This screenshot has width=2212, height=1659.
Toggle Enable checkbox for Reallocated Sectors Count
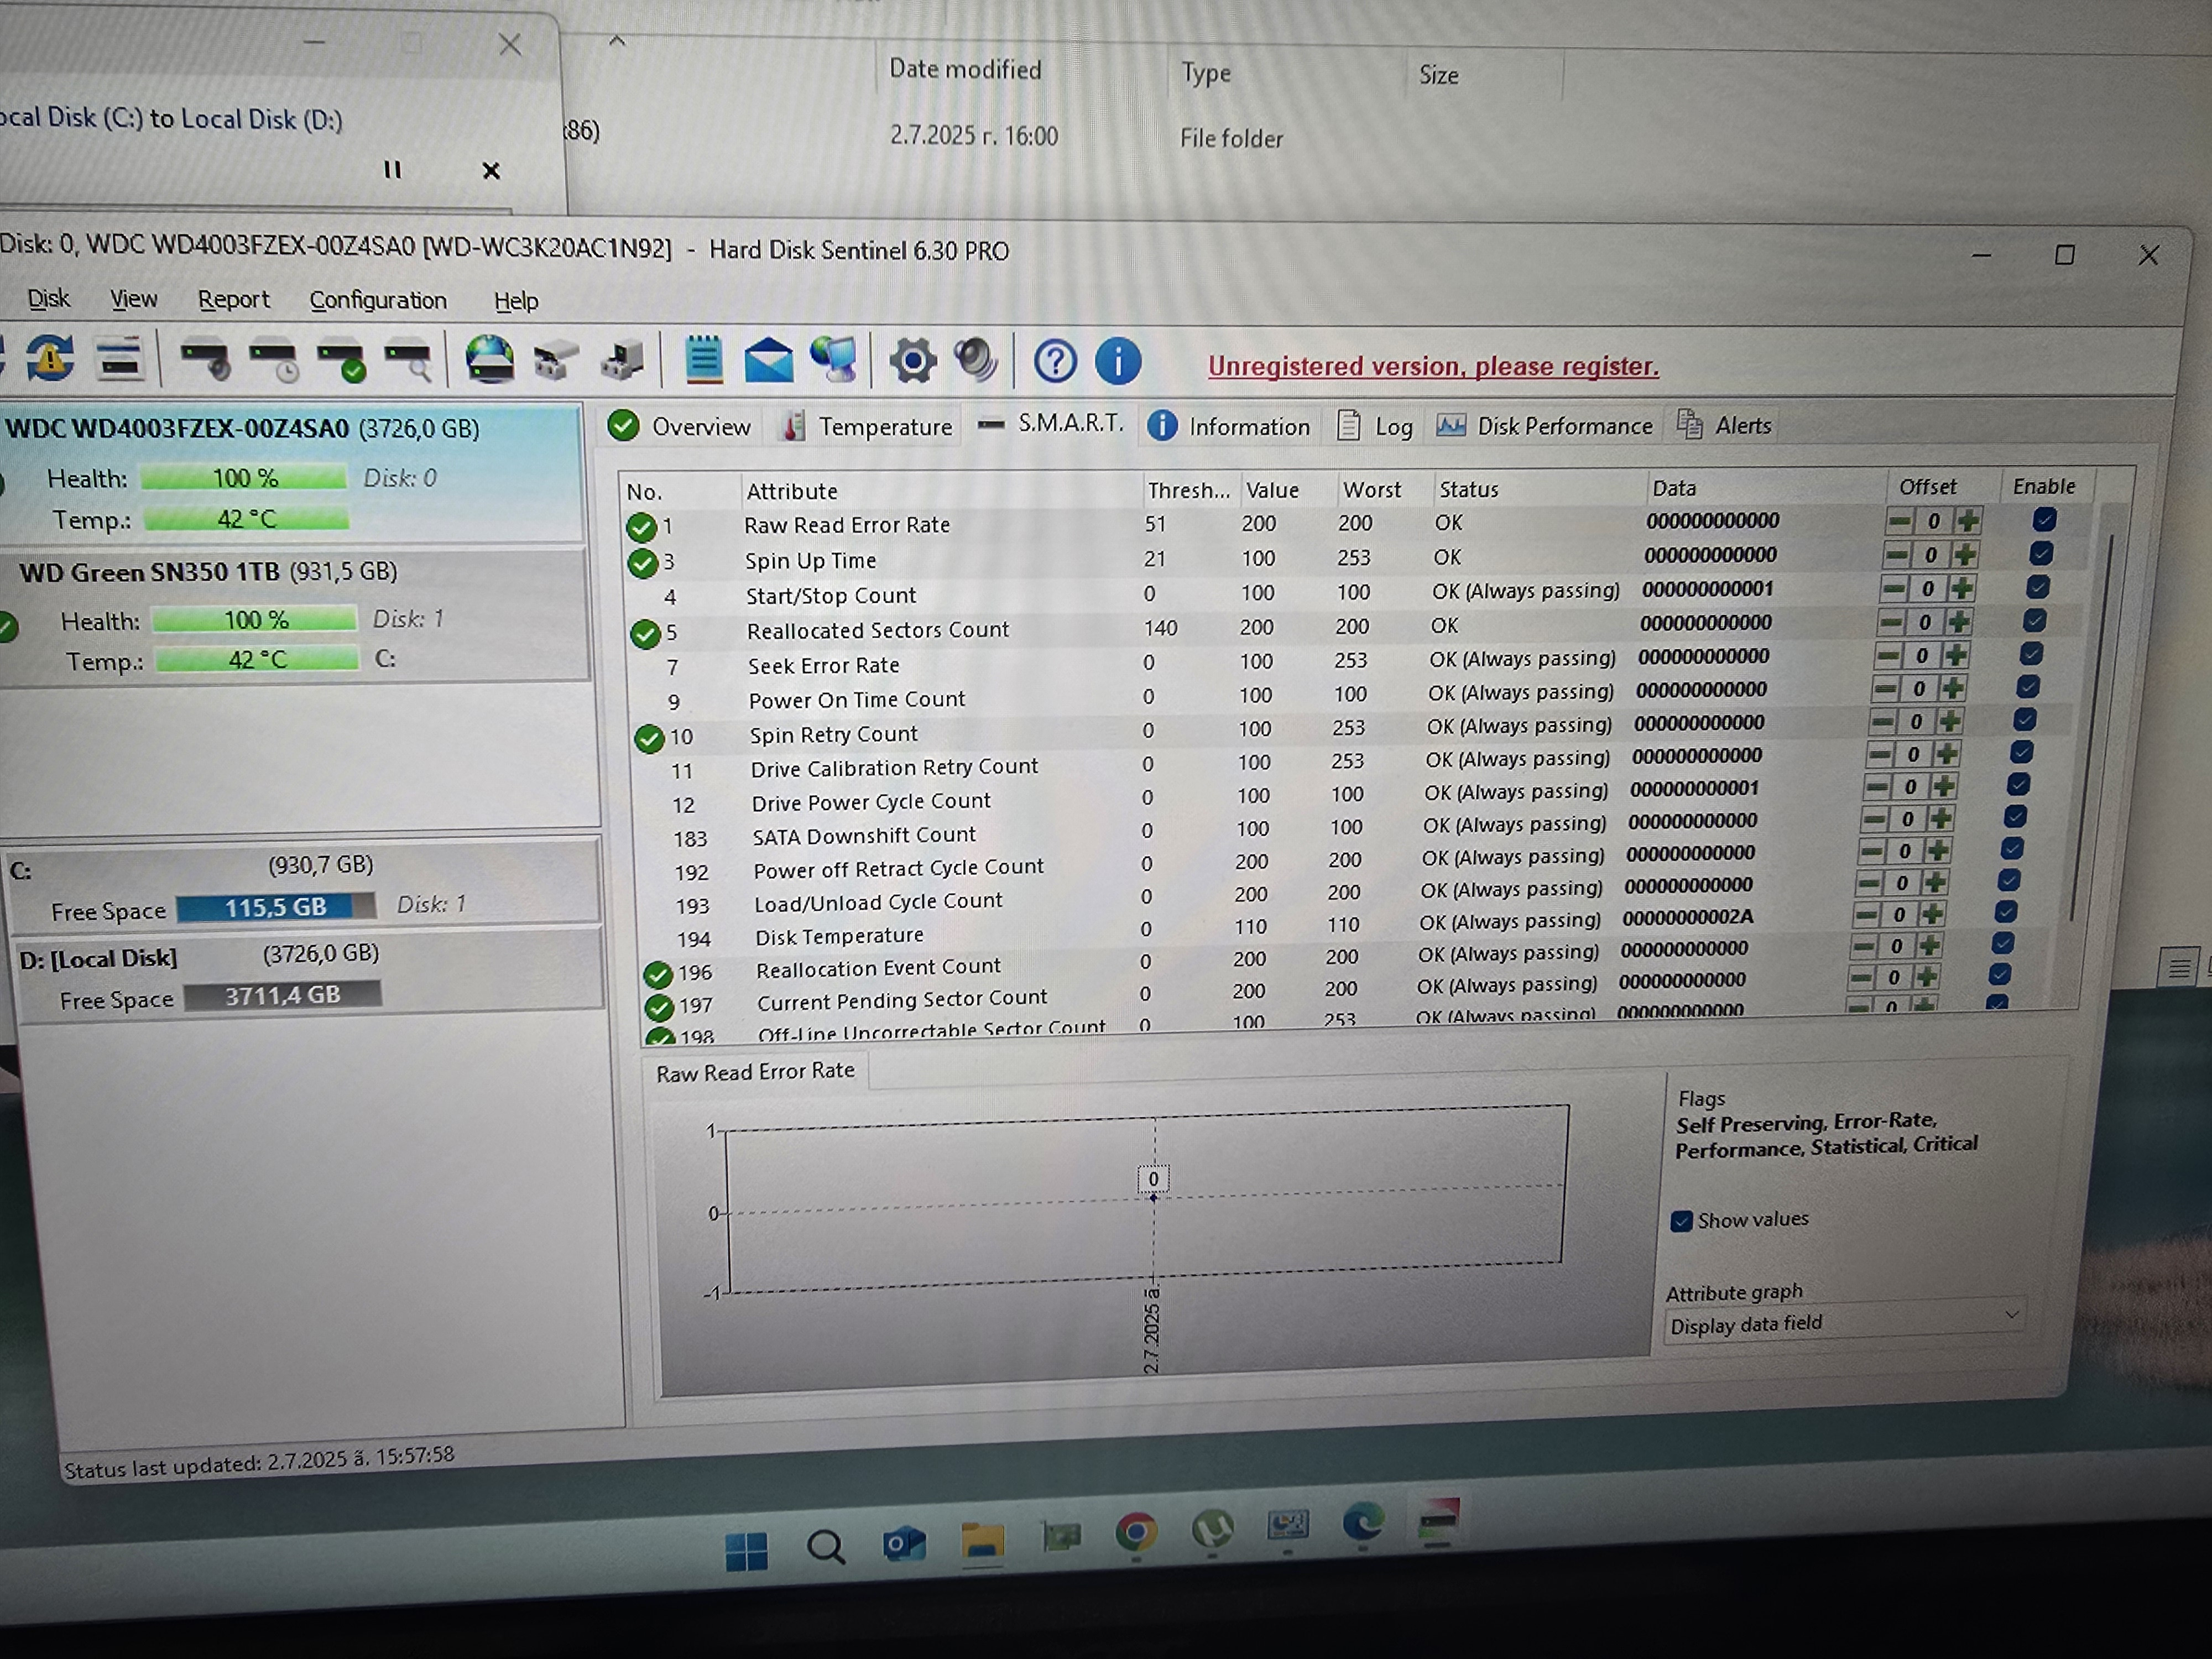(x=2034, y=621)
